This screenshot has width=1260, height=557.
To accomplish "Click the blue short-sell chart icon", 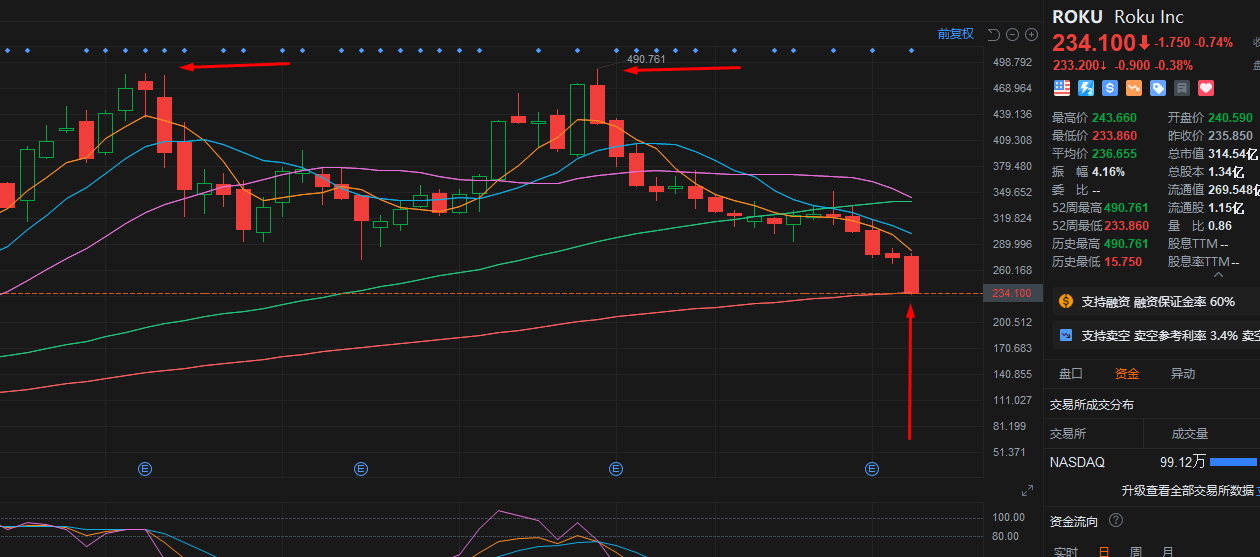I will [1065, 335].
